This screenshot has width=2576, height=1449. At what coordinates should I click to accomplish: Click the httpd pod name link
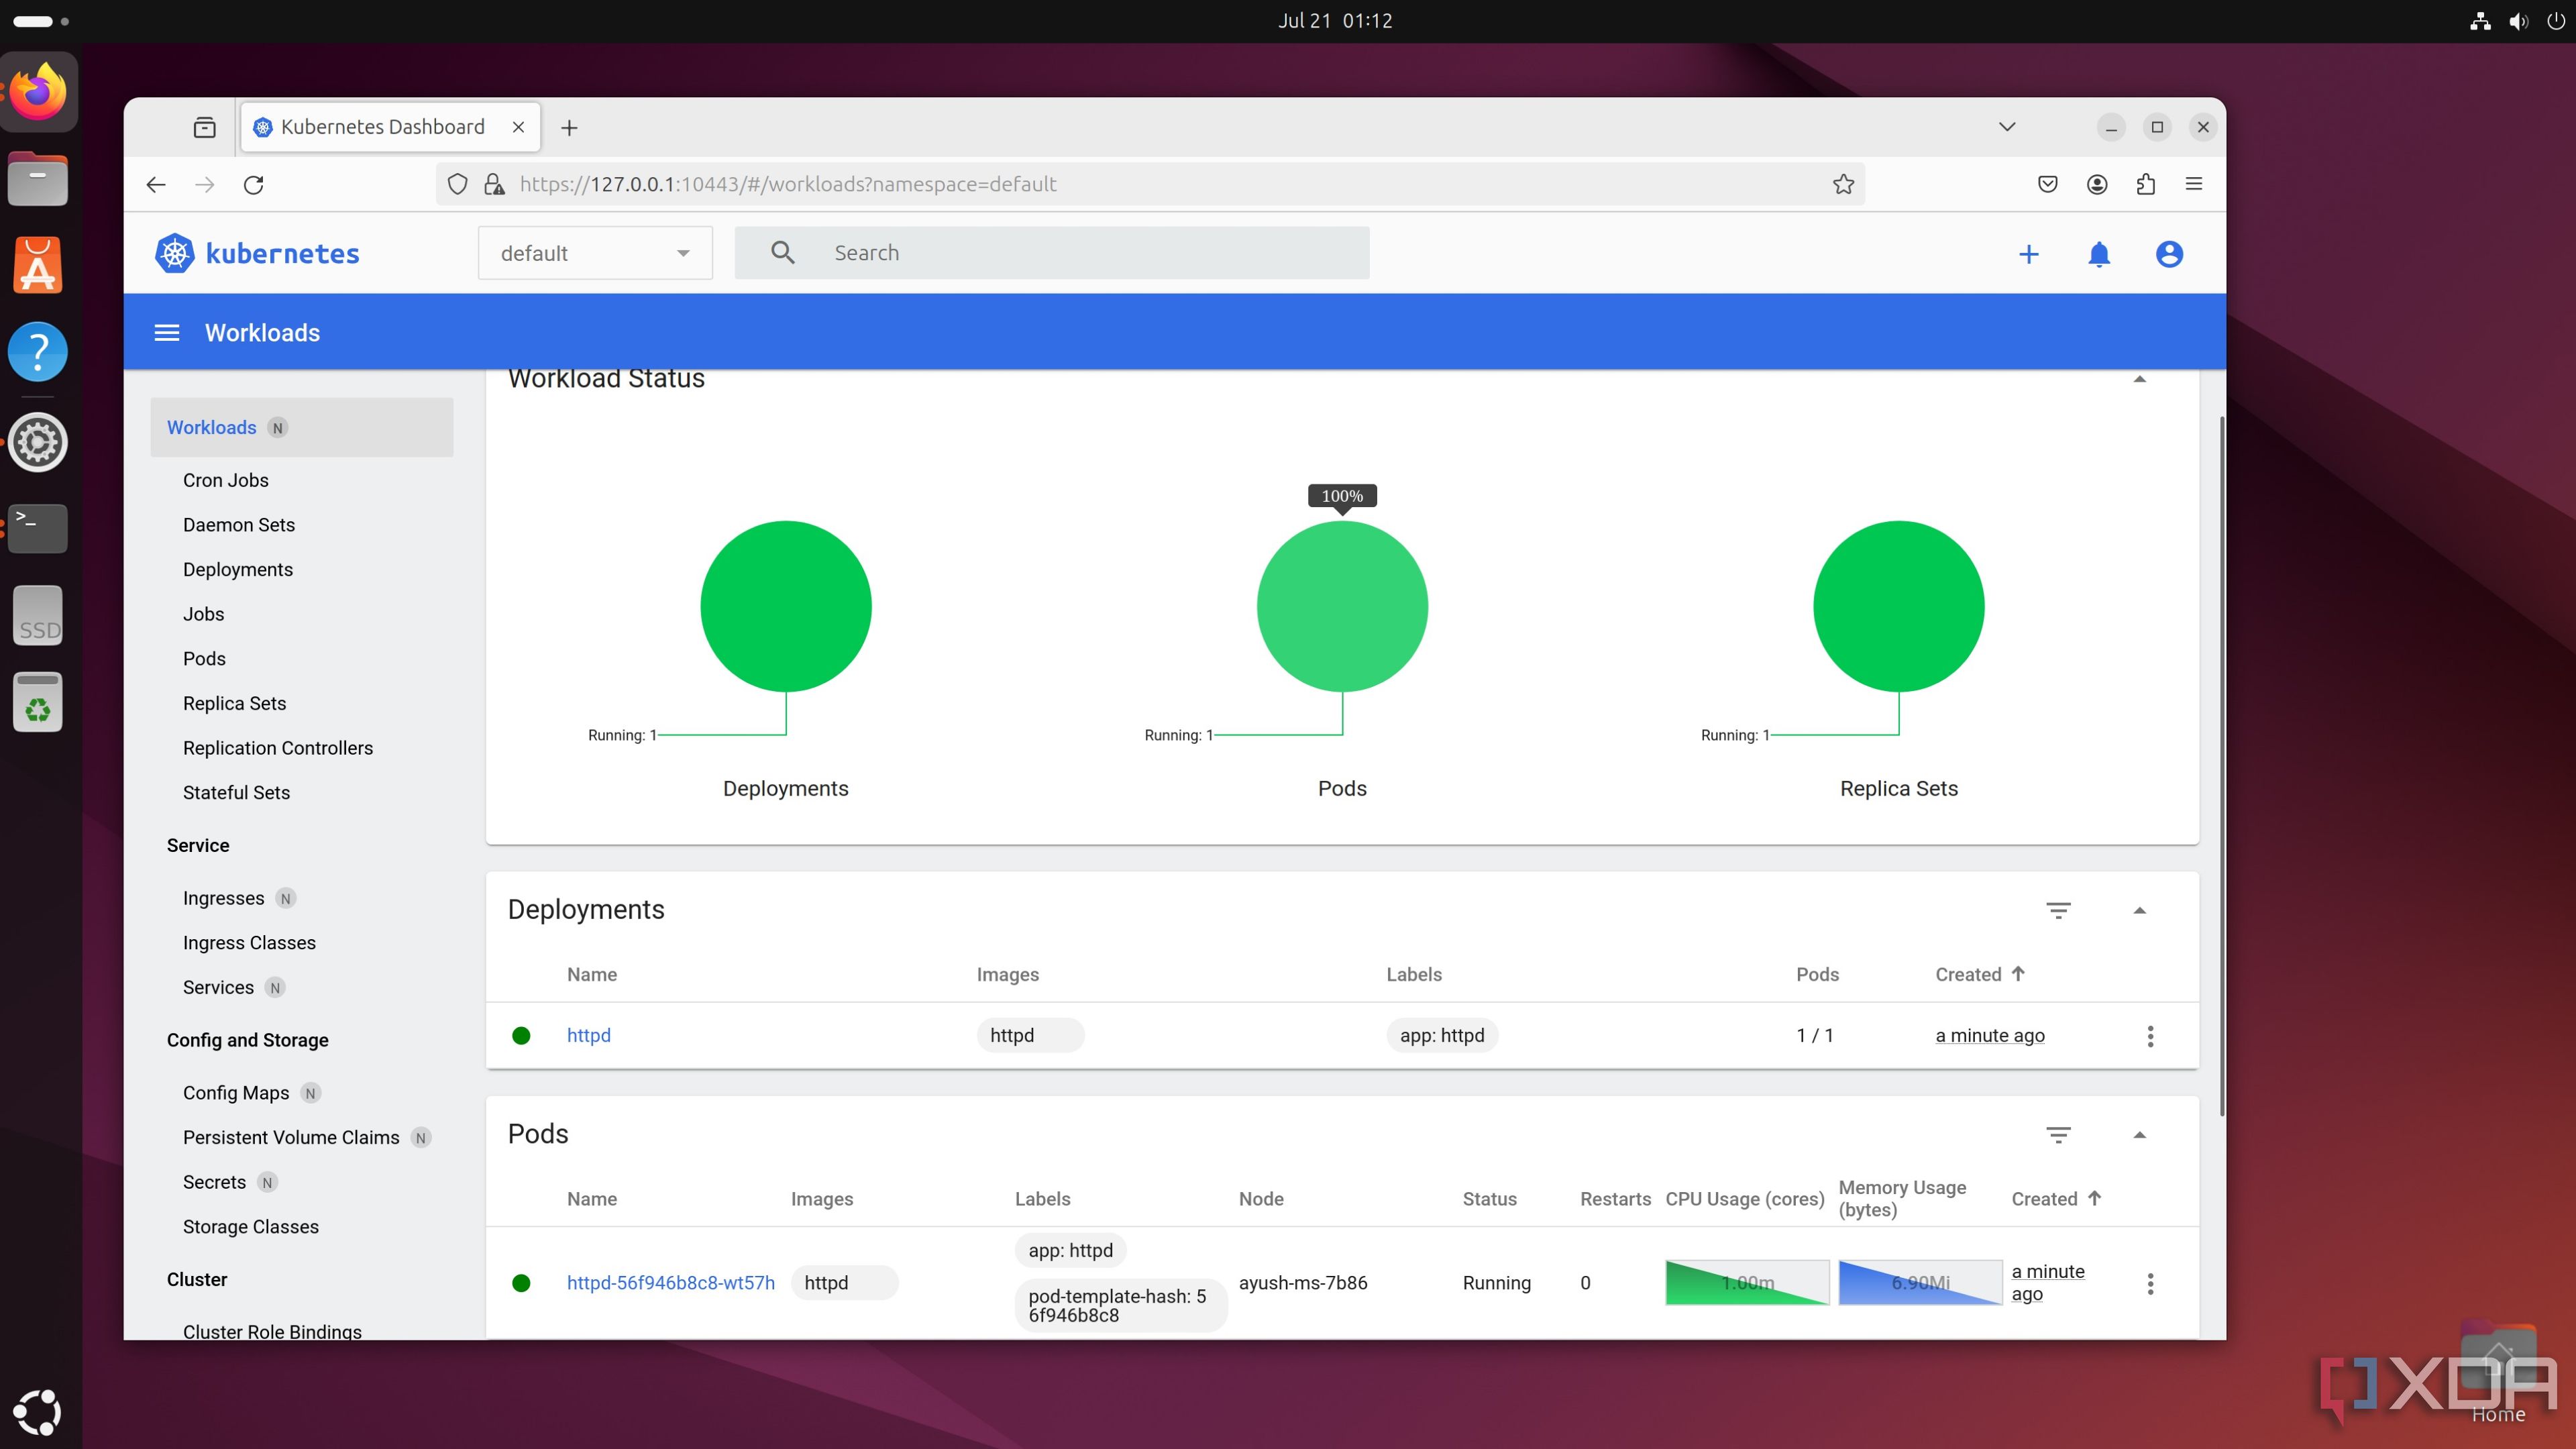tap(671, 1281)
